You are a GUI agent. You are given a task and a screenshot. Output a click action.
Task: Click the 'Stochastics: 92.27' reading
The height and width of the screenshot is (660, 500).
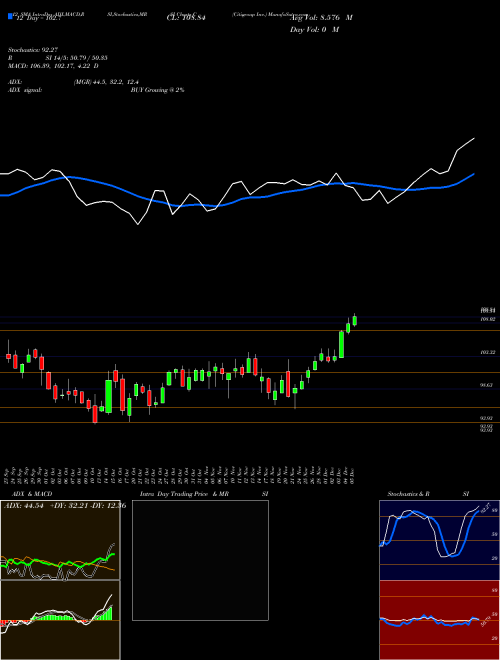[x=32, y=50]
